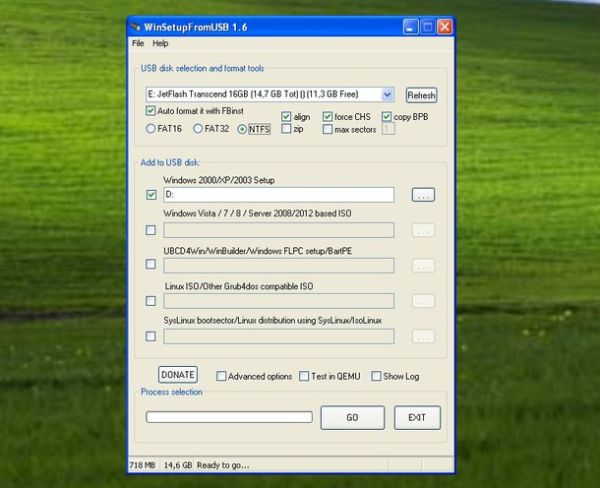Enable the zip checkbox
600x488 pixels.
(x=286, y=129)
